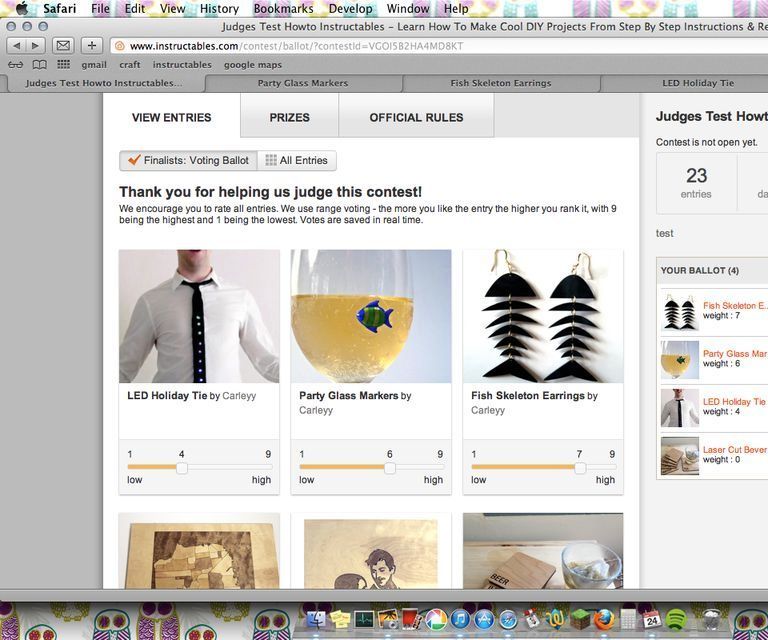Open the Window menu
The height and width of the screenshot is (640, 768).
tap(408, 8)
